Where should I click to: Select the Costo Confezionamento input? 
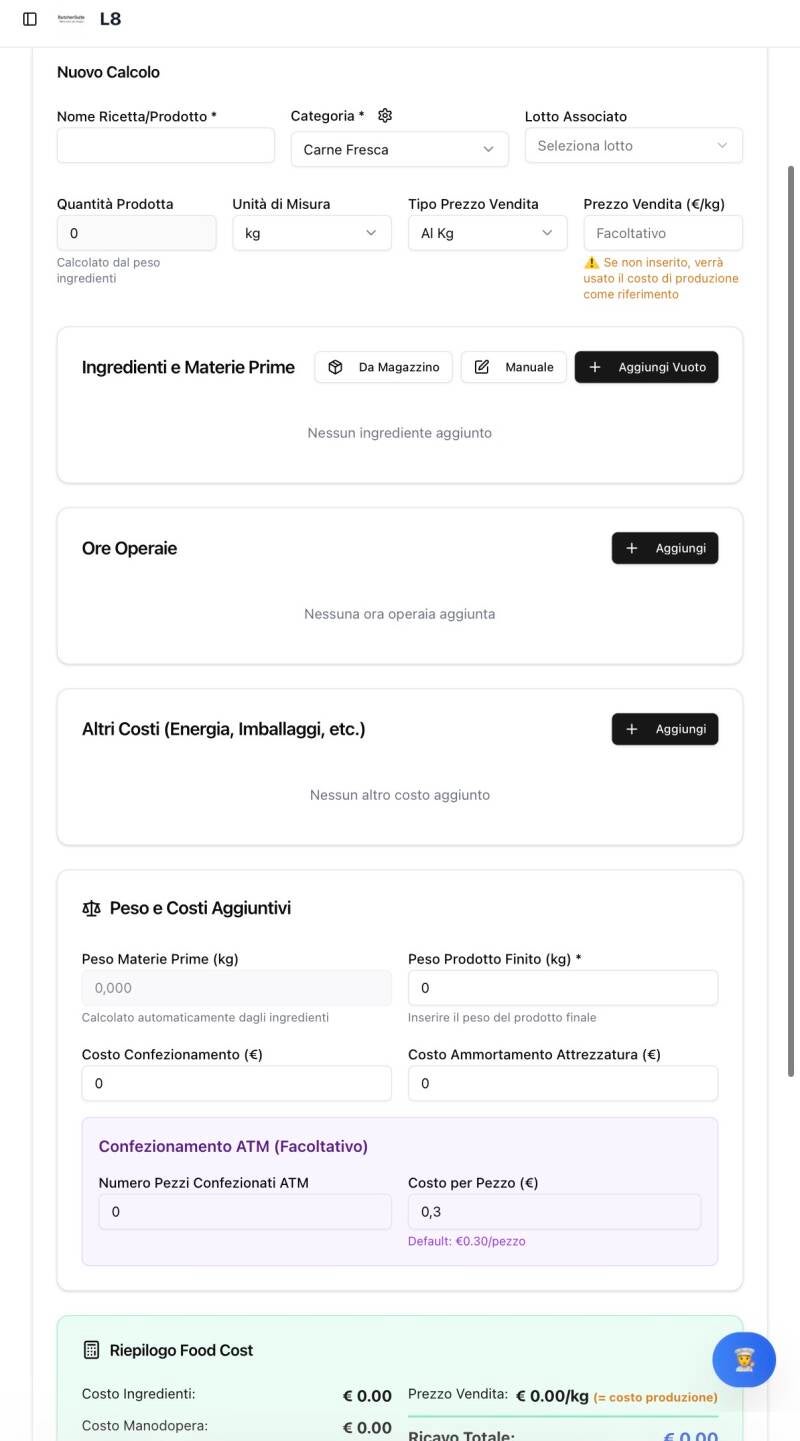click(236, 1083)
